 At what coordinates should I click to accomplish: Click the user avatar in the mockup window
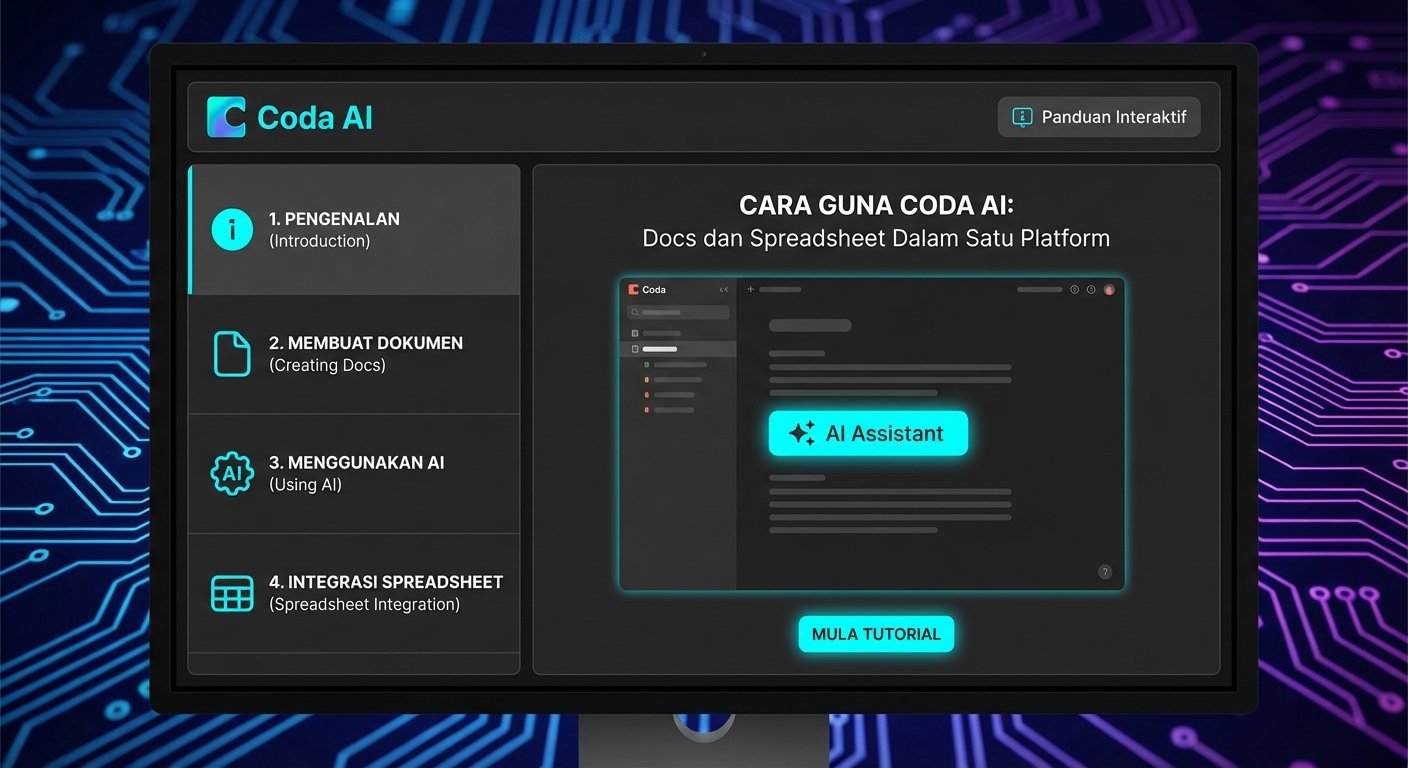coord(1109,290)
